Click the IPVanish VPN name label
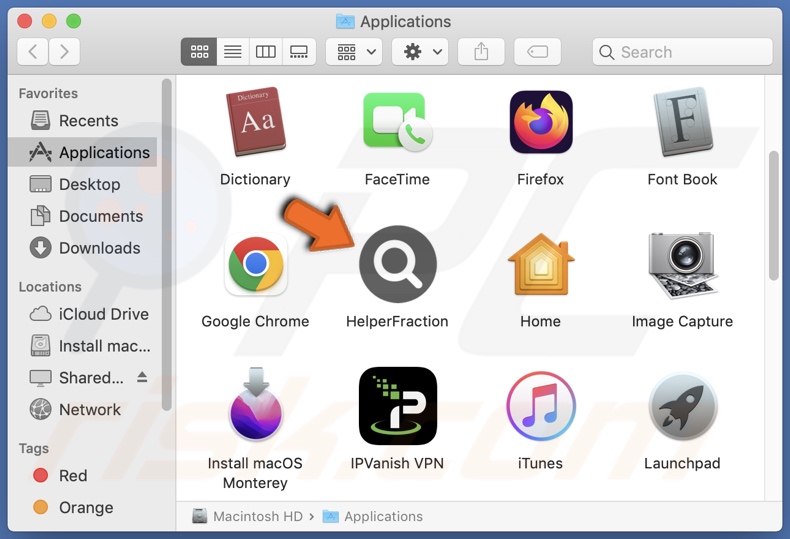 (398, 463)
